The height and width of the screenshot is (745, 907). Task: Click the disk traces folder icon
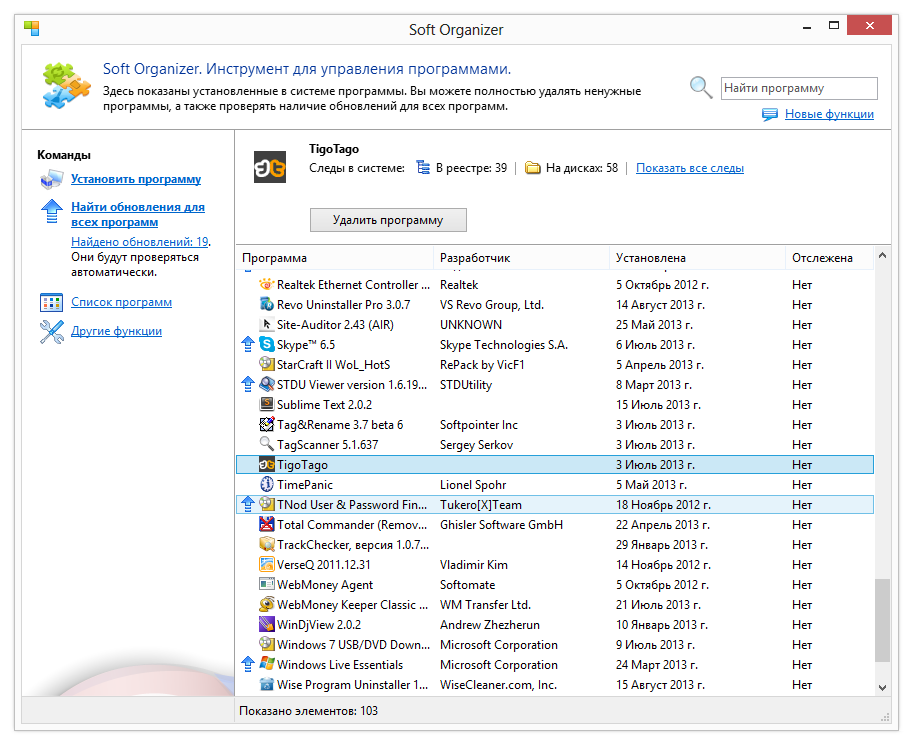(532, 168)
